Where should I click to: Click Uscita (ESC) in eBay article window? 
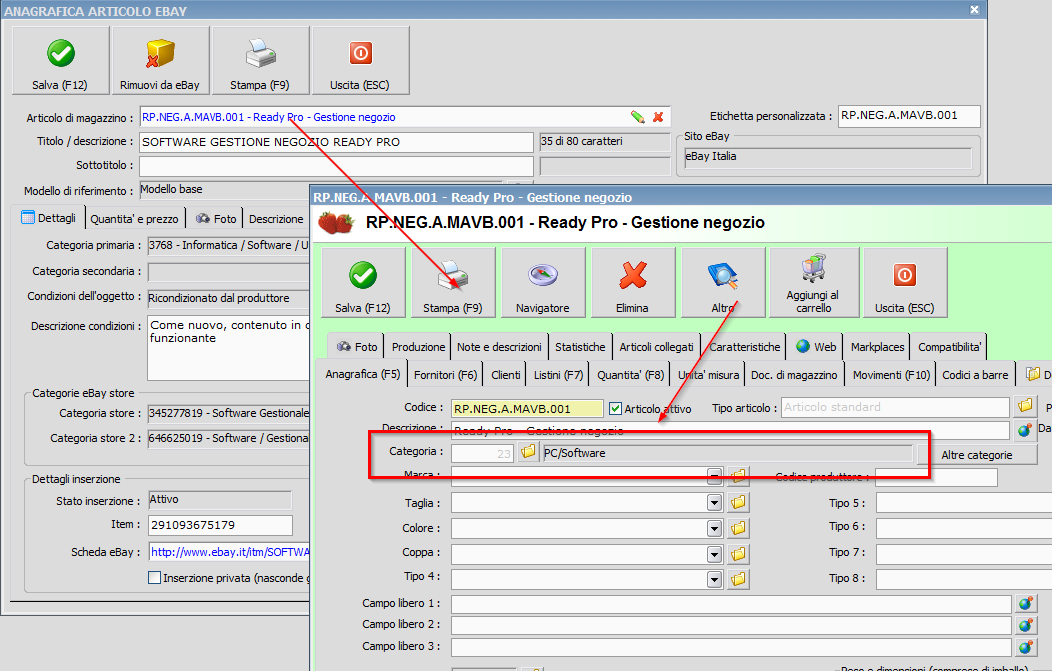360,60
